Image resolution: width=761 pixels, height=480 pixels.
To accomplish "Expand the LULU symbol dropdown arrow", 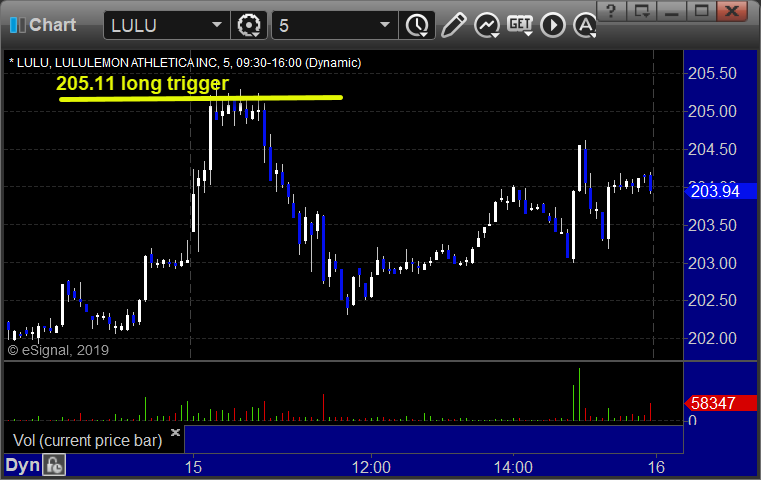I will pos(216,25).
